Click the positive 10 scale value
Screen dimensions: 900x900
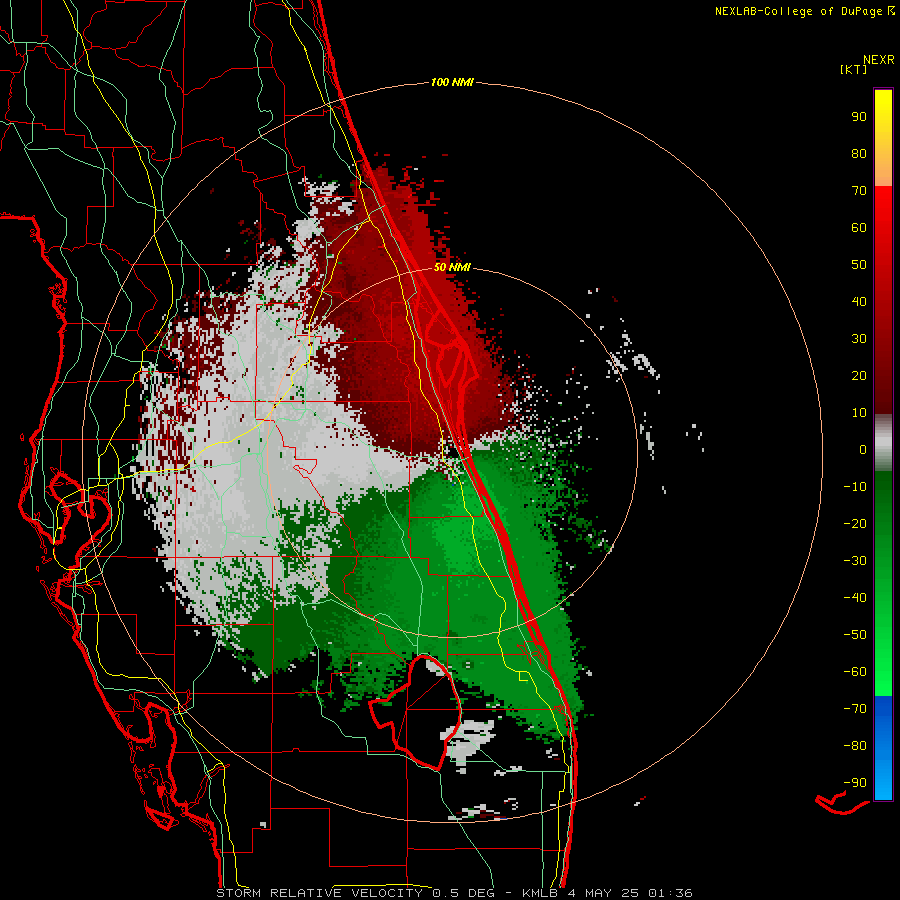pos(859,413)
